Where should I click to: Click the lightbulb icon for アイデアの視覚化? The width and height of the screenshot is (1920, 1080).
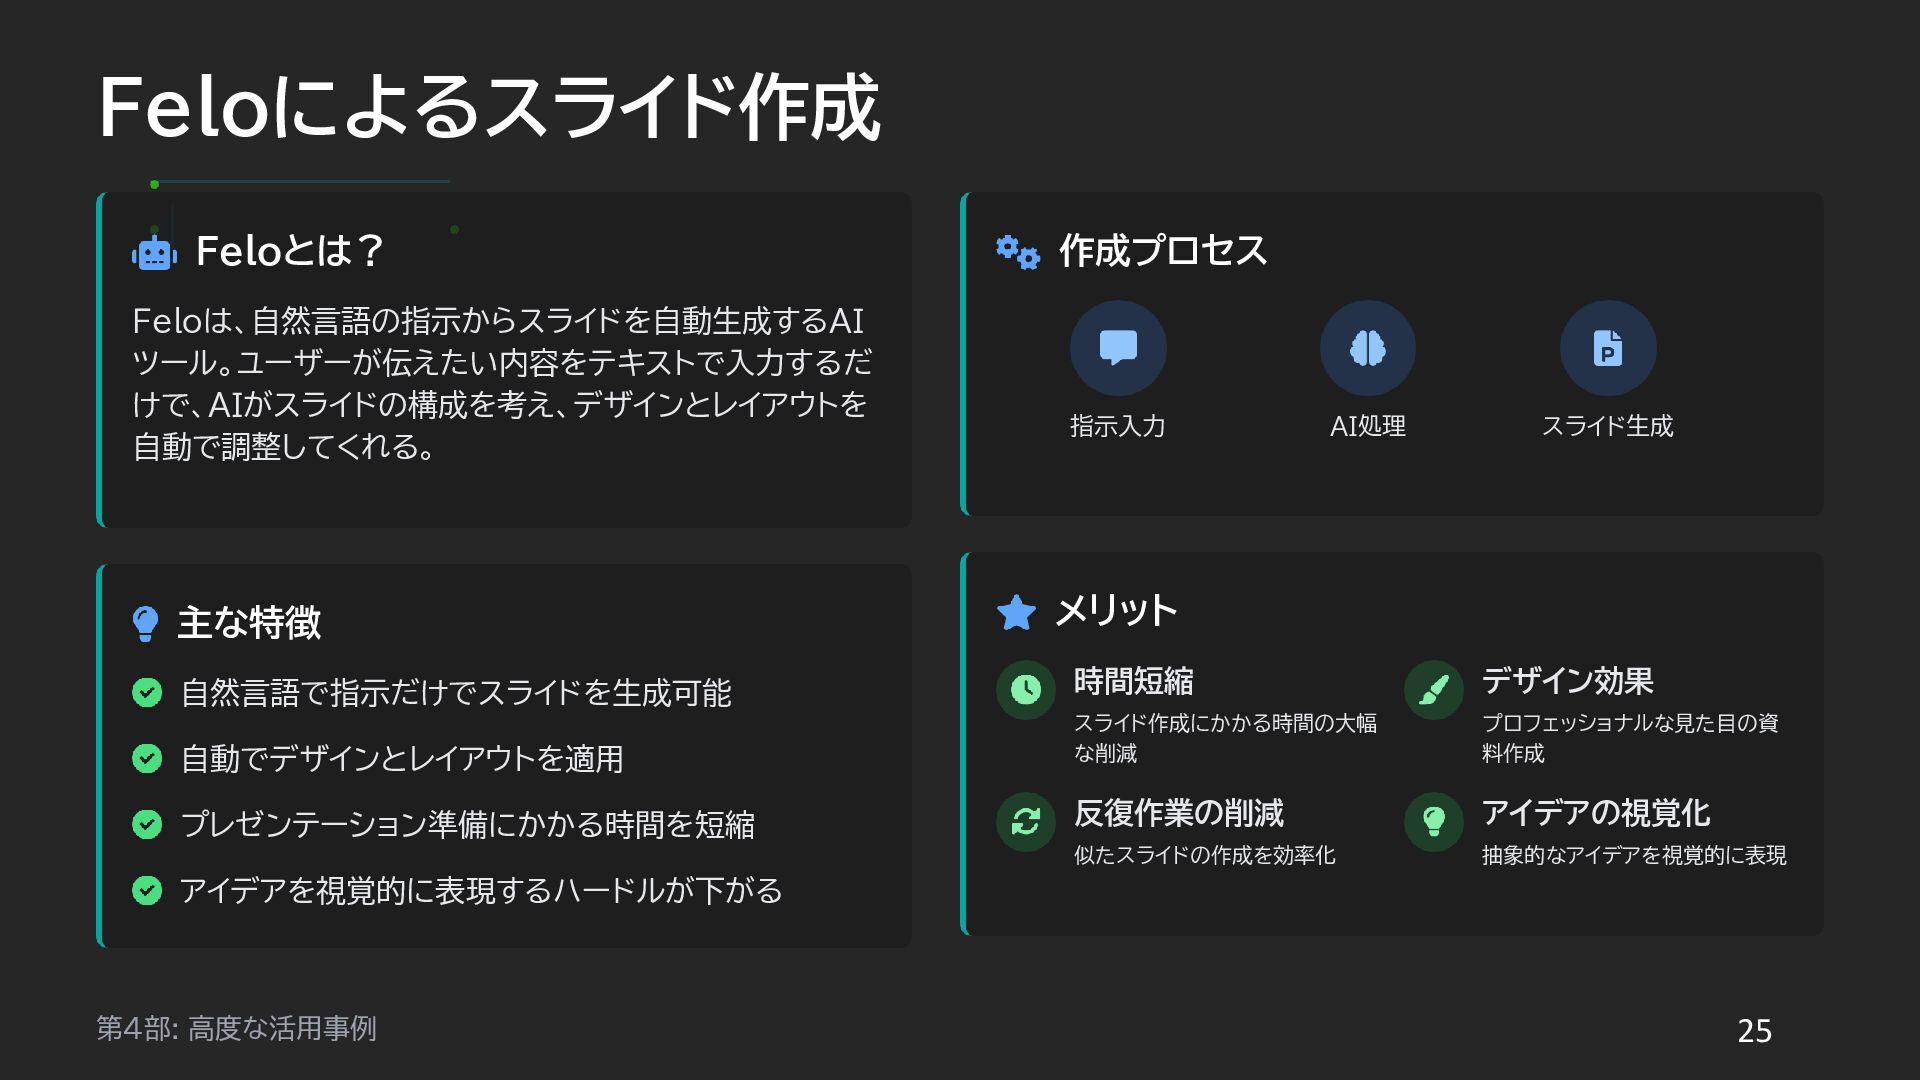pos(1433,821)
